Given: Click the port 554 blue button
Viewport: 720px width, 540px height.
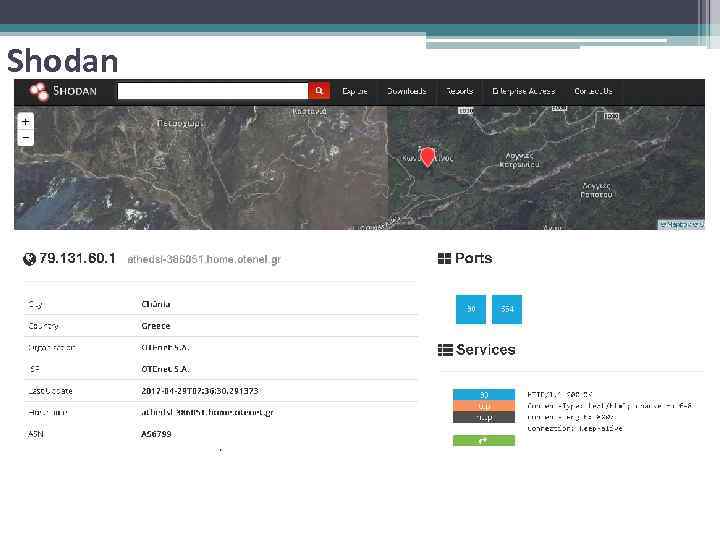Looking at the screenshot, I should (x=507, y=309).
